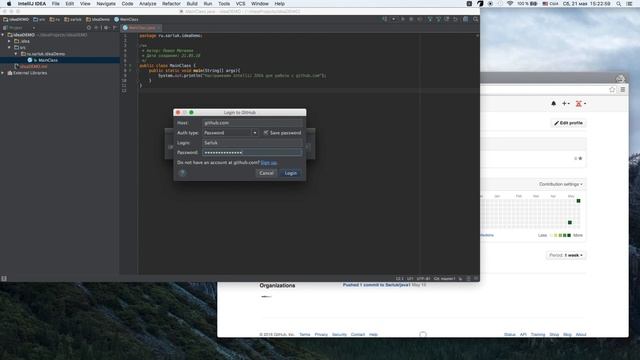Open the Navigate menu
The width and height of the screenshot is (640, 360).
click(106, 4)
